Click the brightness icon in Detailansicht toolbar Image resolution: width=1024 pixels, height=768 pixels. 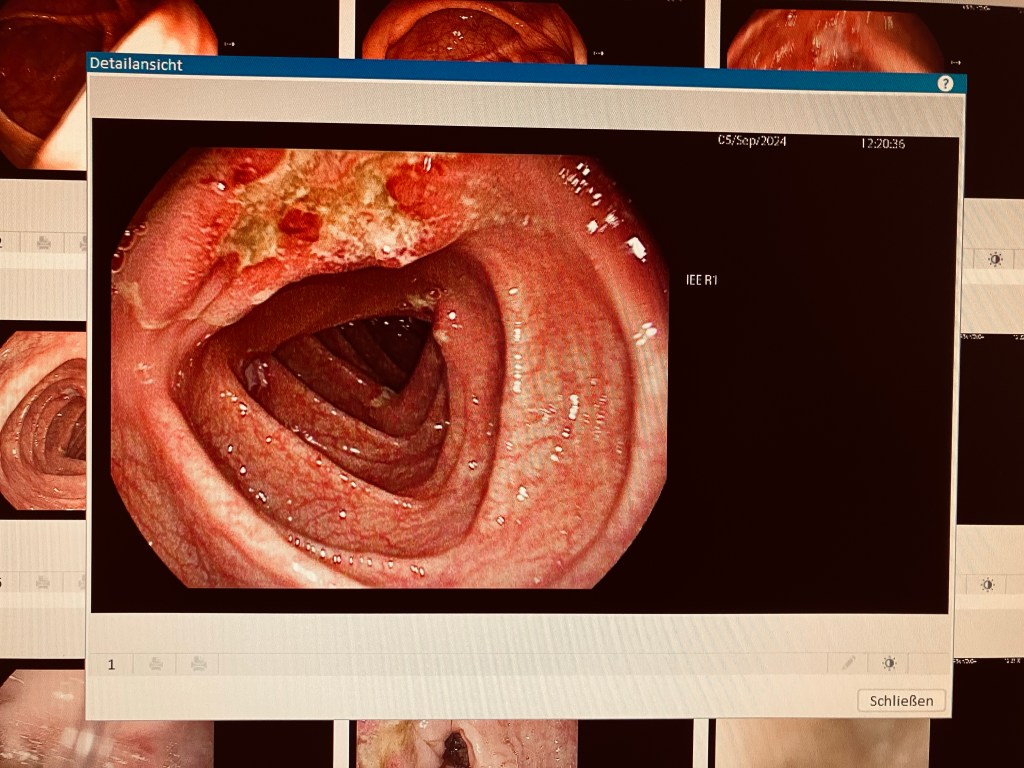pos(889,663)
